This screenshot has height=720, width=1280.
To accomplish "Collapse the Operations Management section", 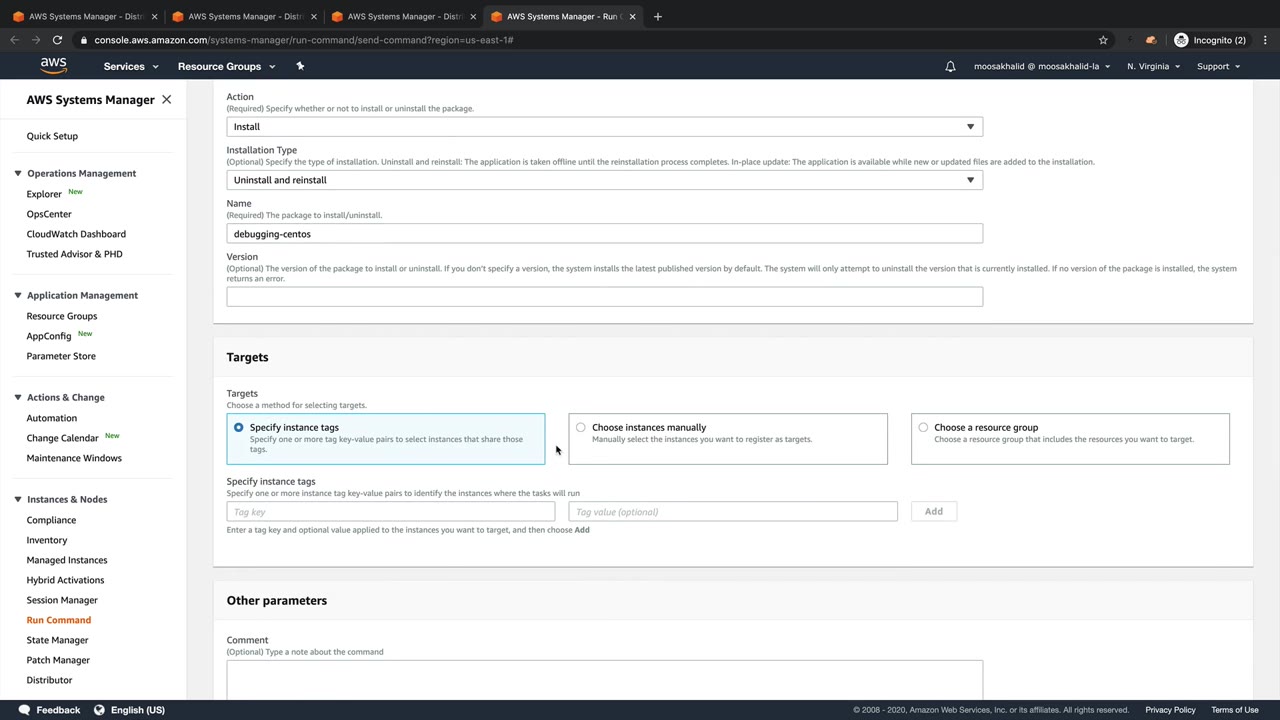I will point(18,173).
